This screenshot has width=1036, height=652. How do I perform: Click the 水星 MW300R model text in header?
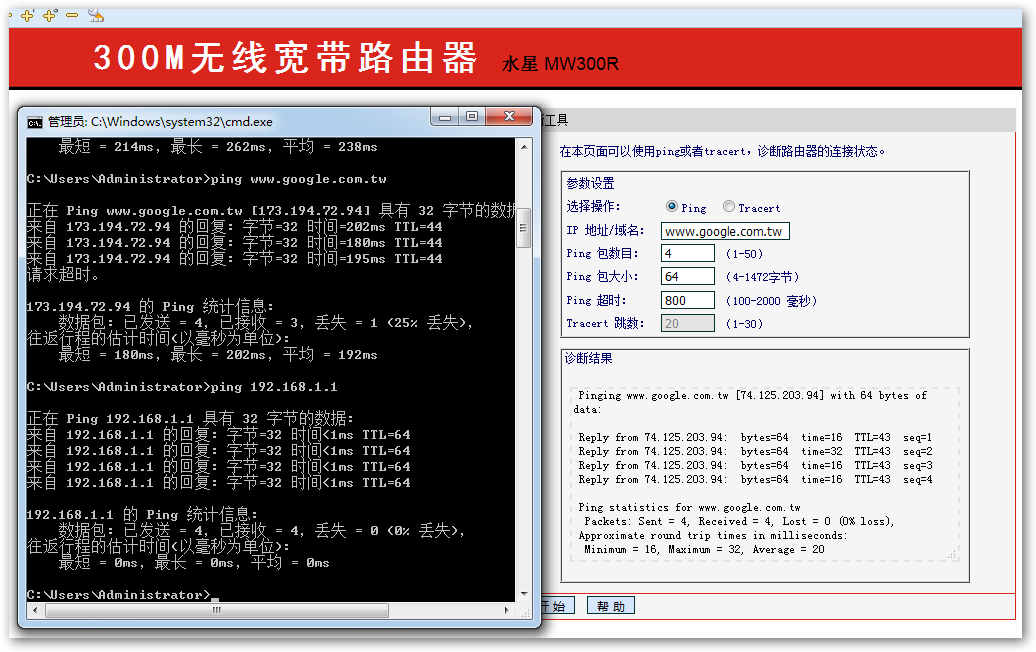pos(560,64)
